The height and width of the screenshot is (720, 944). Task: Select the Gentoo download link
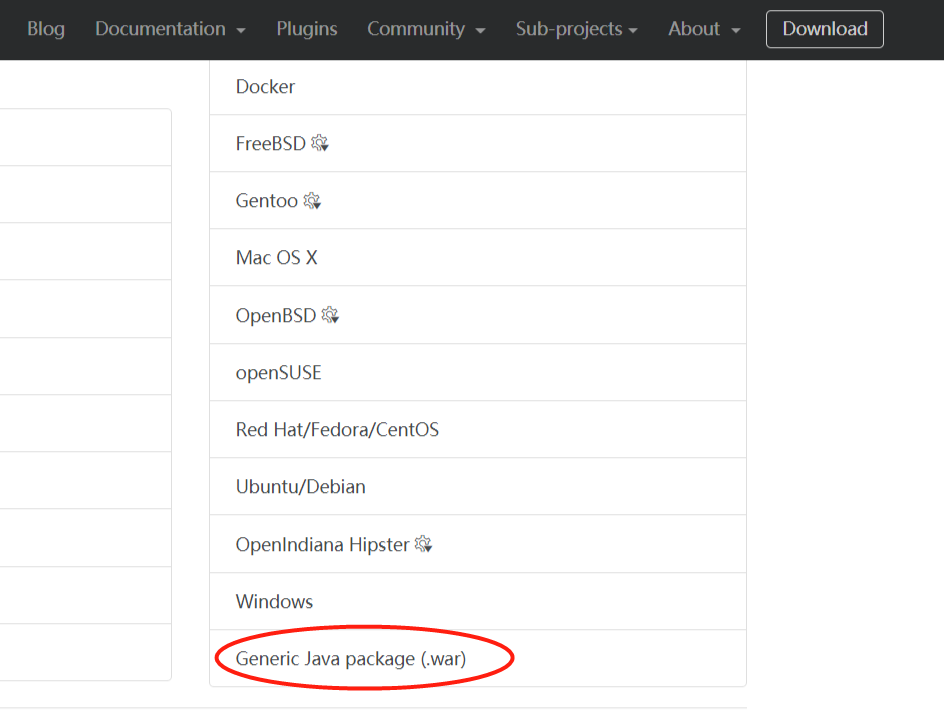266,201
